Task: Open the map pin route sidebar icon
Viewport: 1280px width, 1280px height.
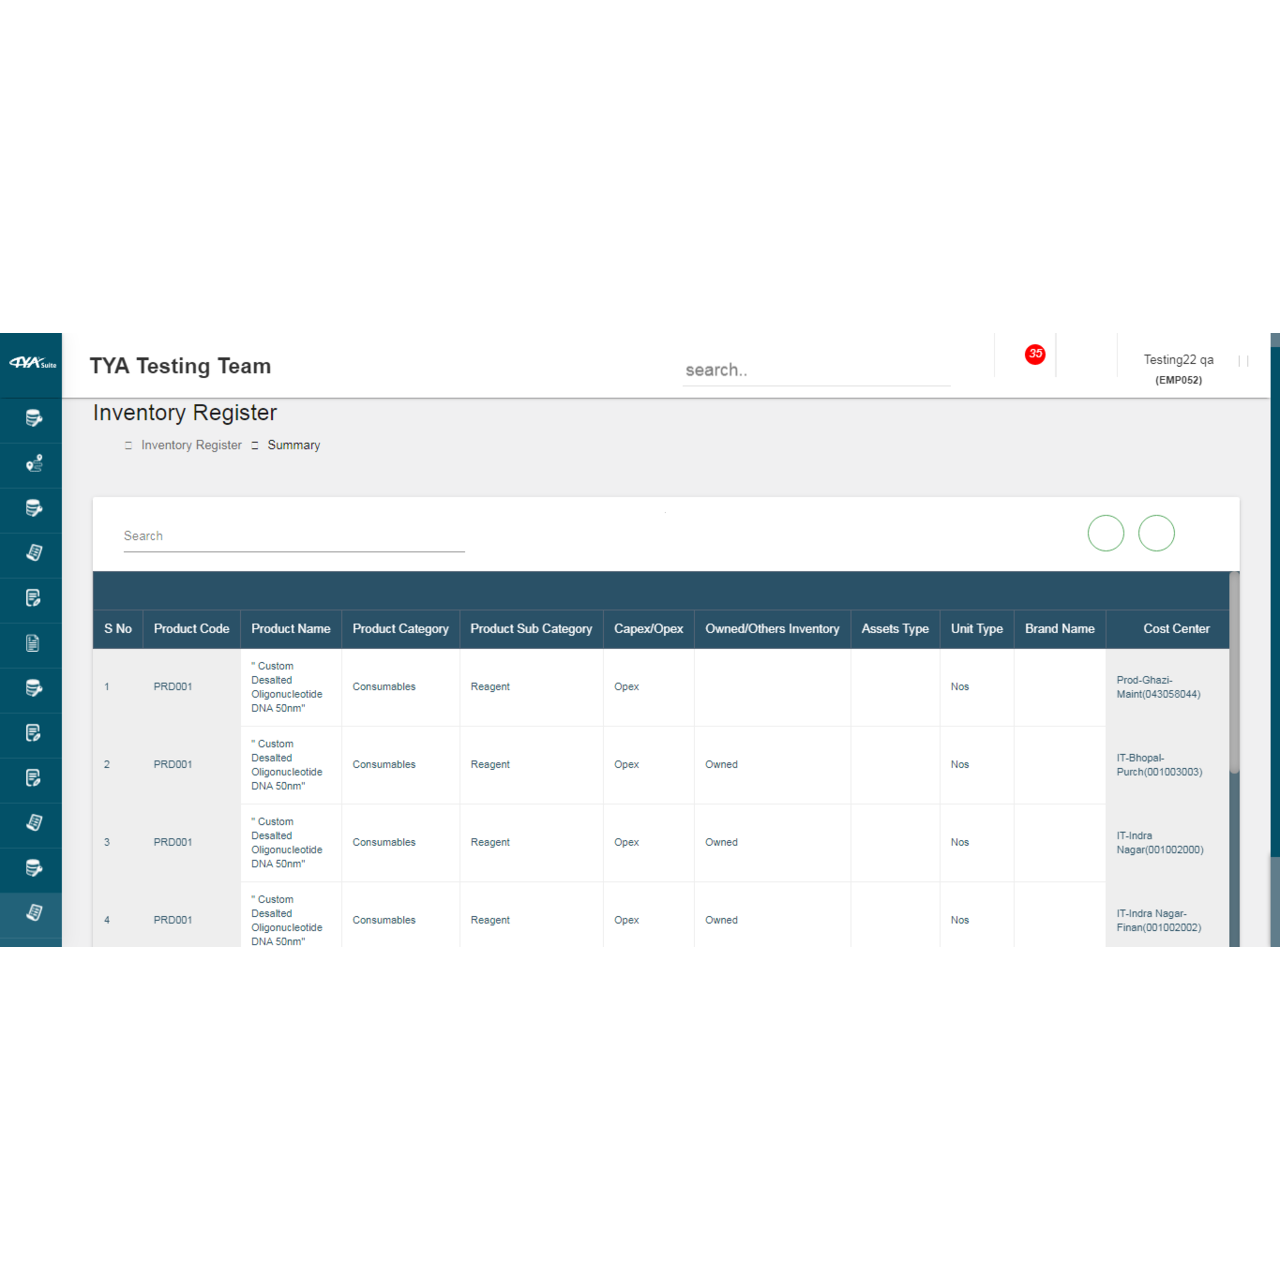Action: point(33,464)
